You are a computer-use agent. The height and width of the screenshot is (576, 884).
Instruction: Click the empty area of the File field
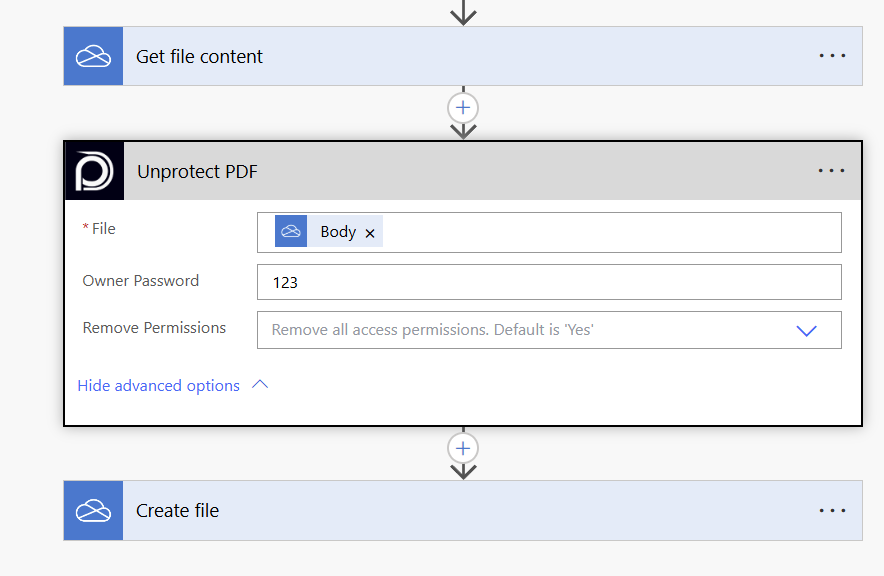coord(610,232)
